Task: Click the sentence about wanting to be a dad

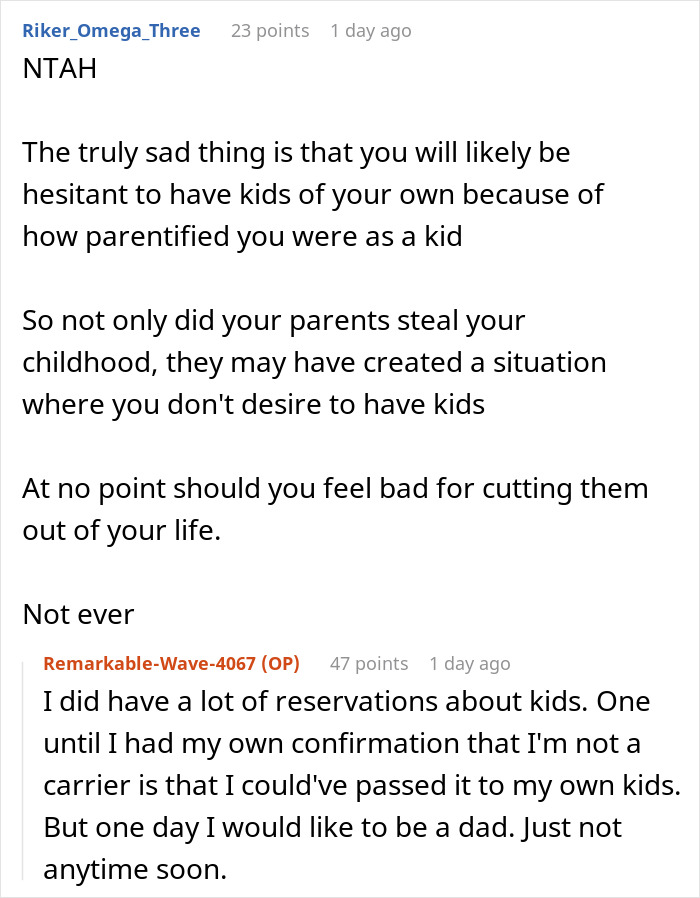Action: (x=330, y=828)
